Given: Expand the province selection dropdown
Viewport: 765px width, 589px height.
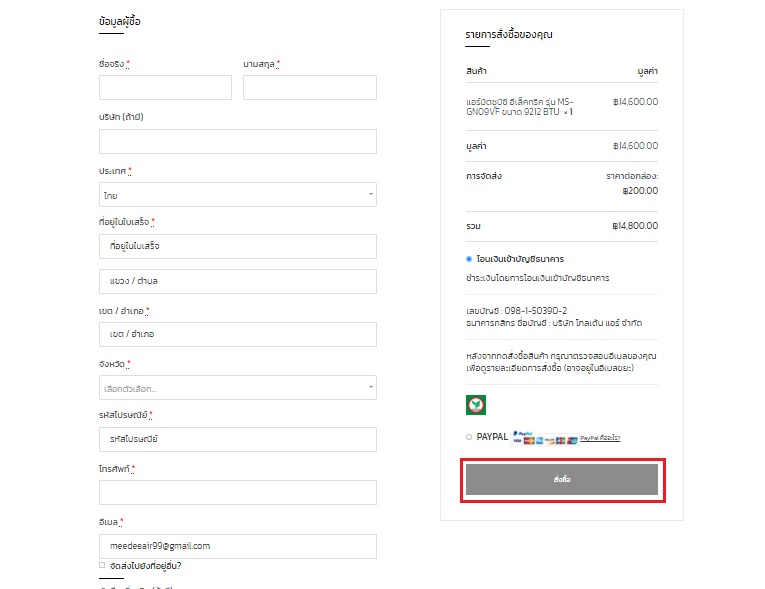Looking at the screenshot, I should tap(238, 387).
